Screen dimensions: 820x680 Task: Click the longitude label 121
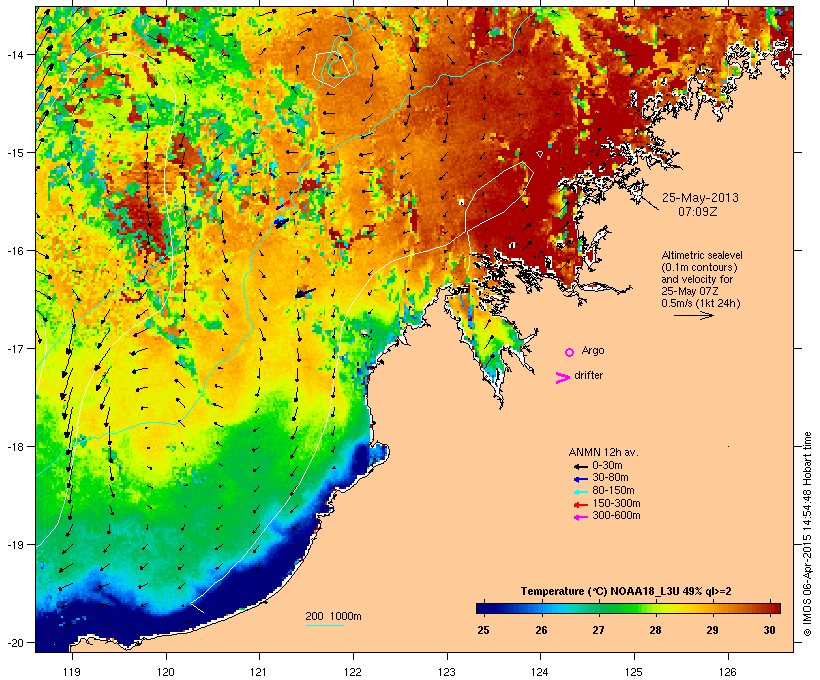point(259,672)
